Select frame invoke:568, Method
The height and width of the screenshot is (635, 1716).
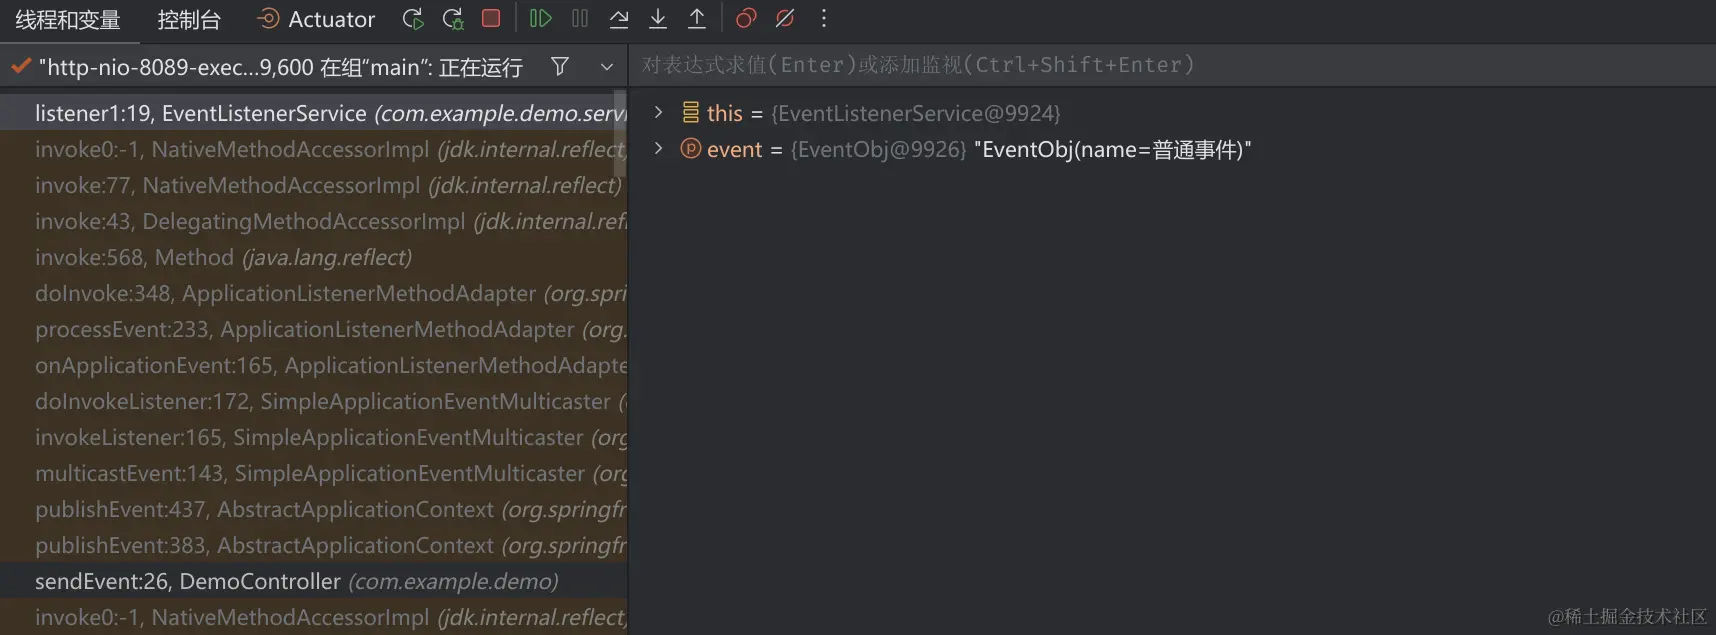tap(313, 257)
